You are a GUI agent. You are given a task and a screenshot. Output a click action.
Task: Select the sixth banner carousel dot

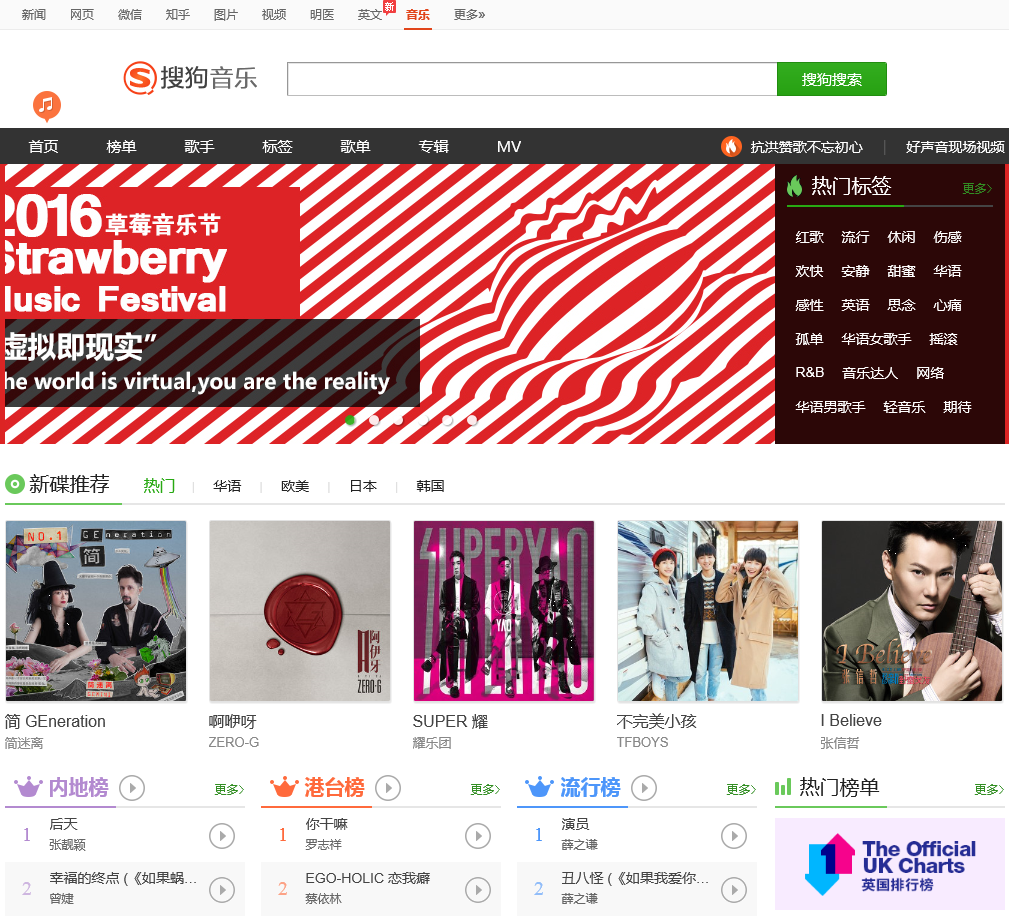472,420
